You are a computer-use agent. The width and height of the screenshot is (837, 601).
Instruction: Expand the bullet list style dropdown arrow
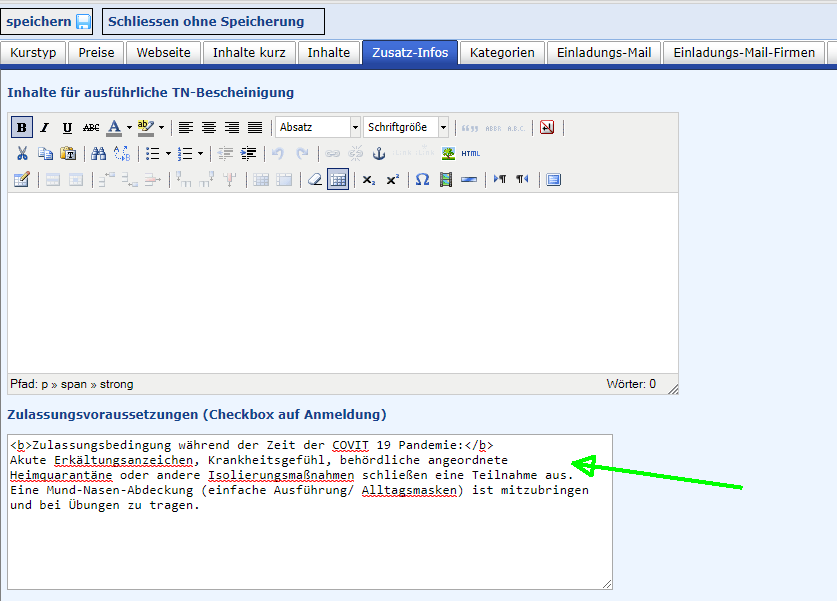167,154
